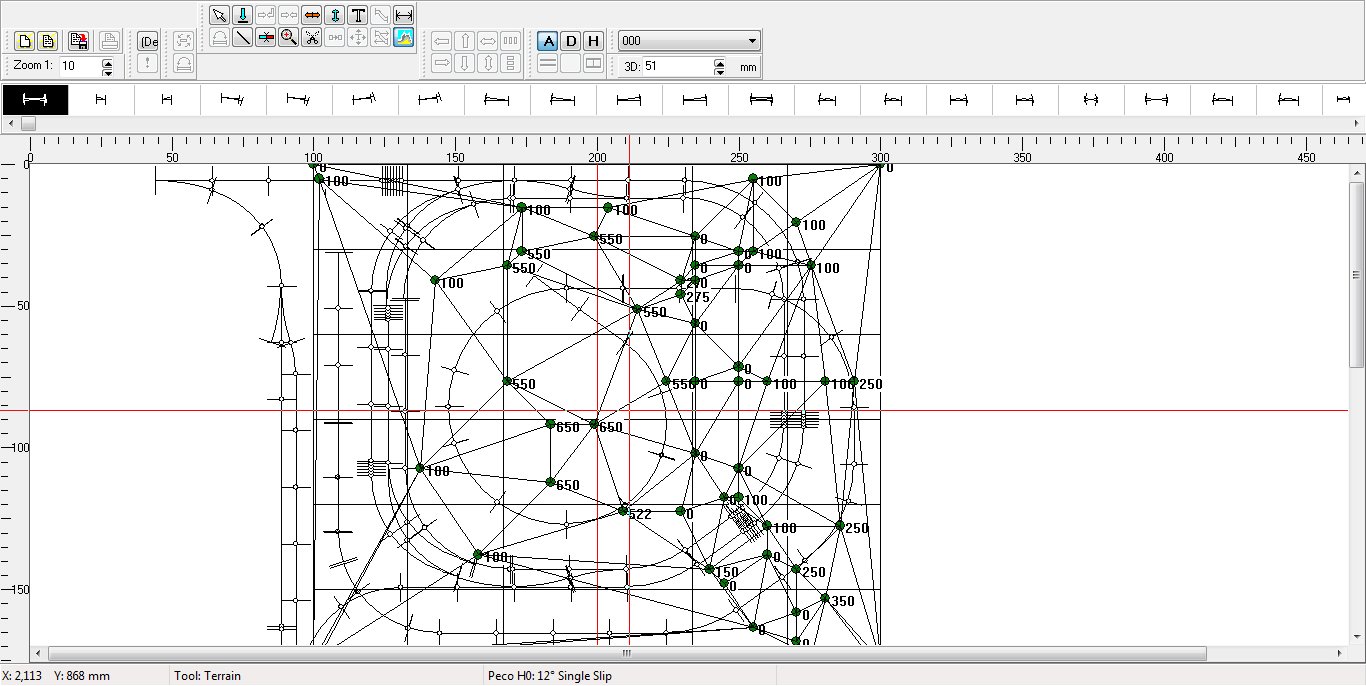Screen dimensions: 1366x686
Task: Toggle the H mode button
Action: 593,41
